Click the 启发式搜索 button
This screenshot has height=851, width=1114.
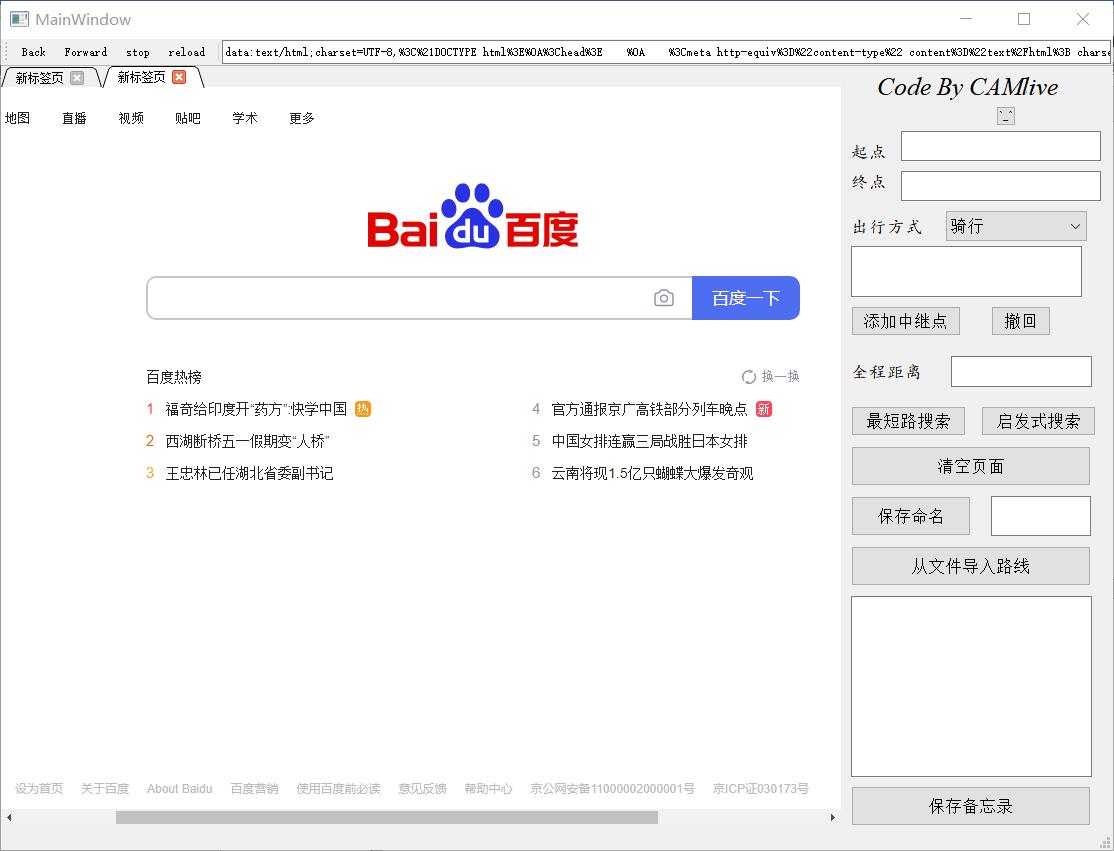1038,421
